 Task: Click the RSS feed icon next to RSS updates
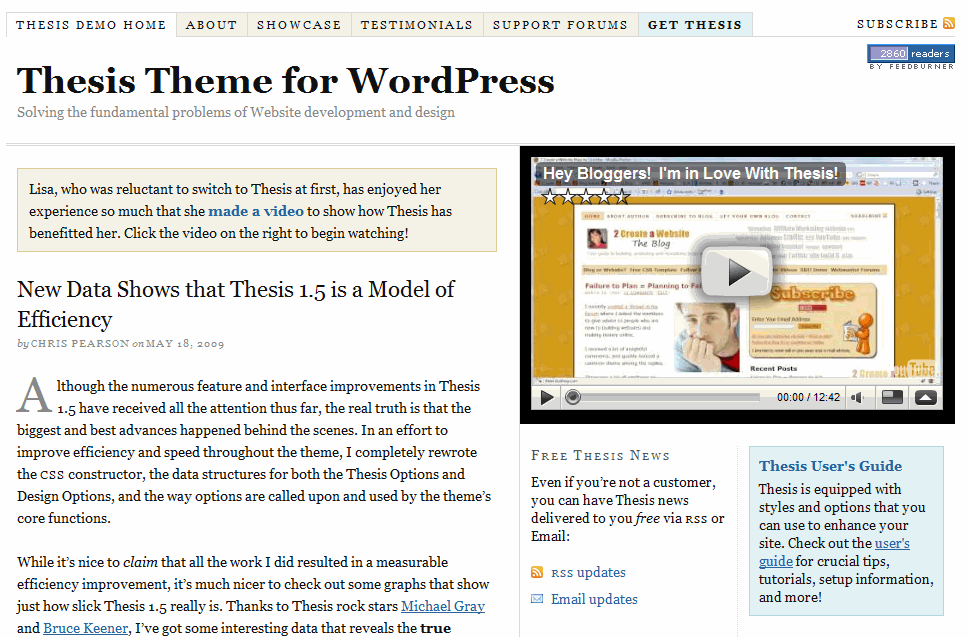(x=537, y=572)
